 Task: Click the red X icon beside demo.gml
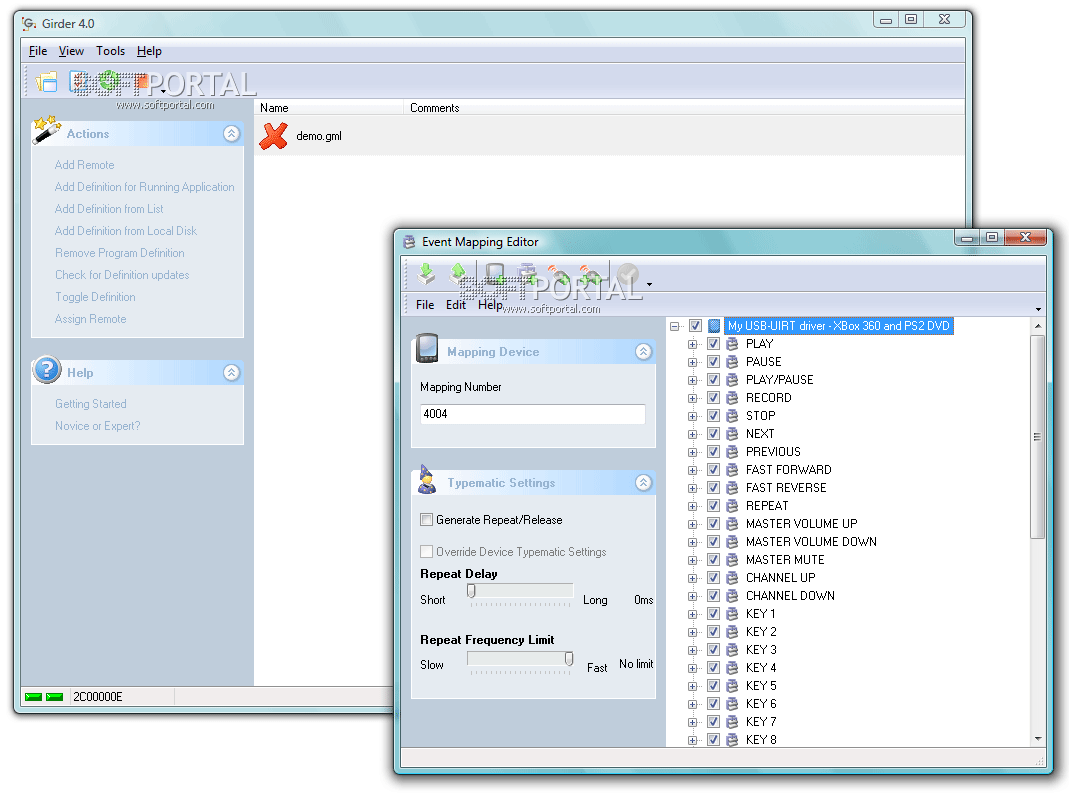(x=273, y=136)
